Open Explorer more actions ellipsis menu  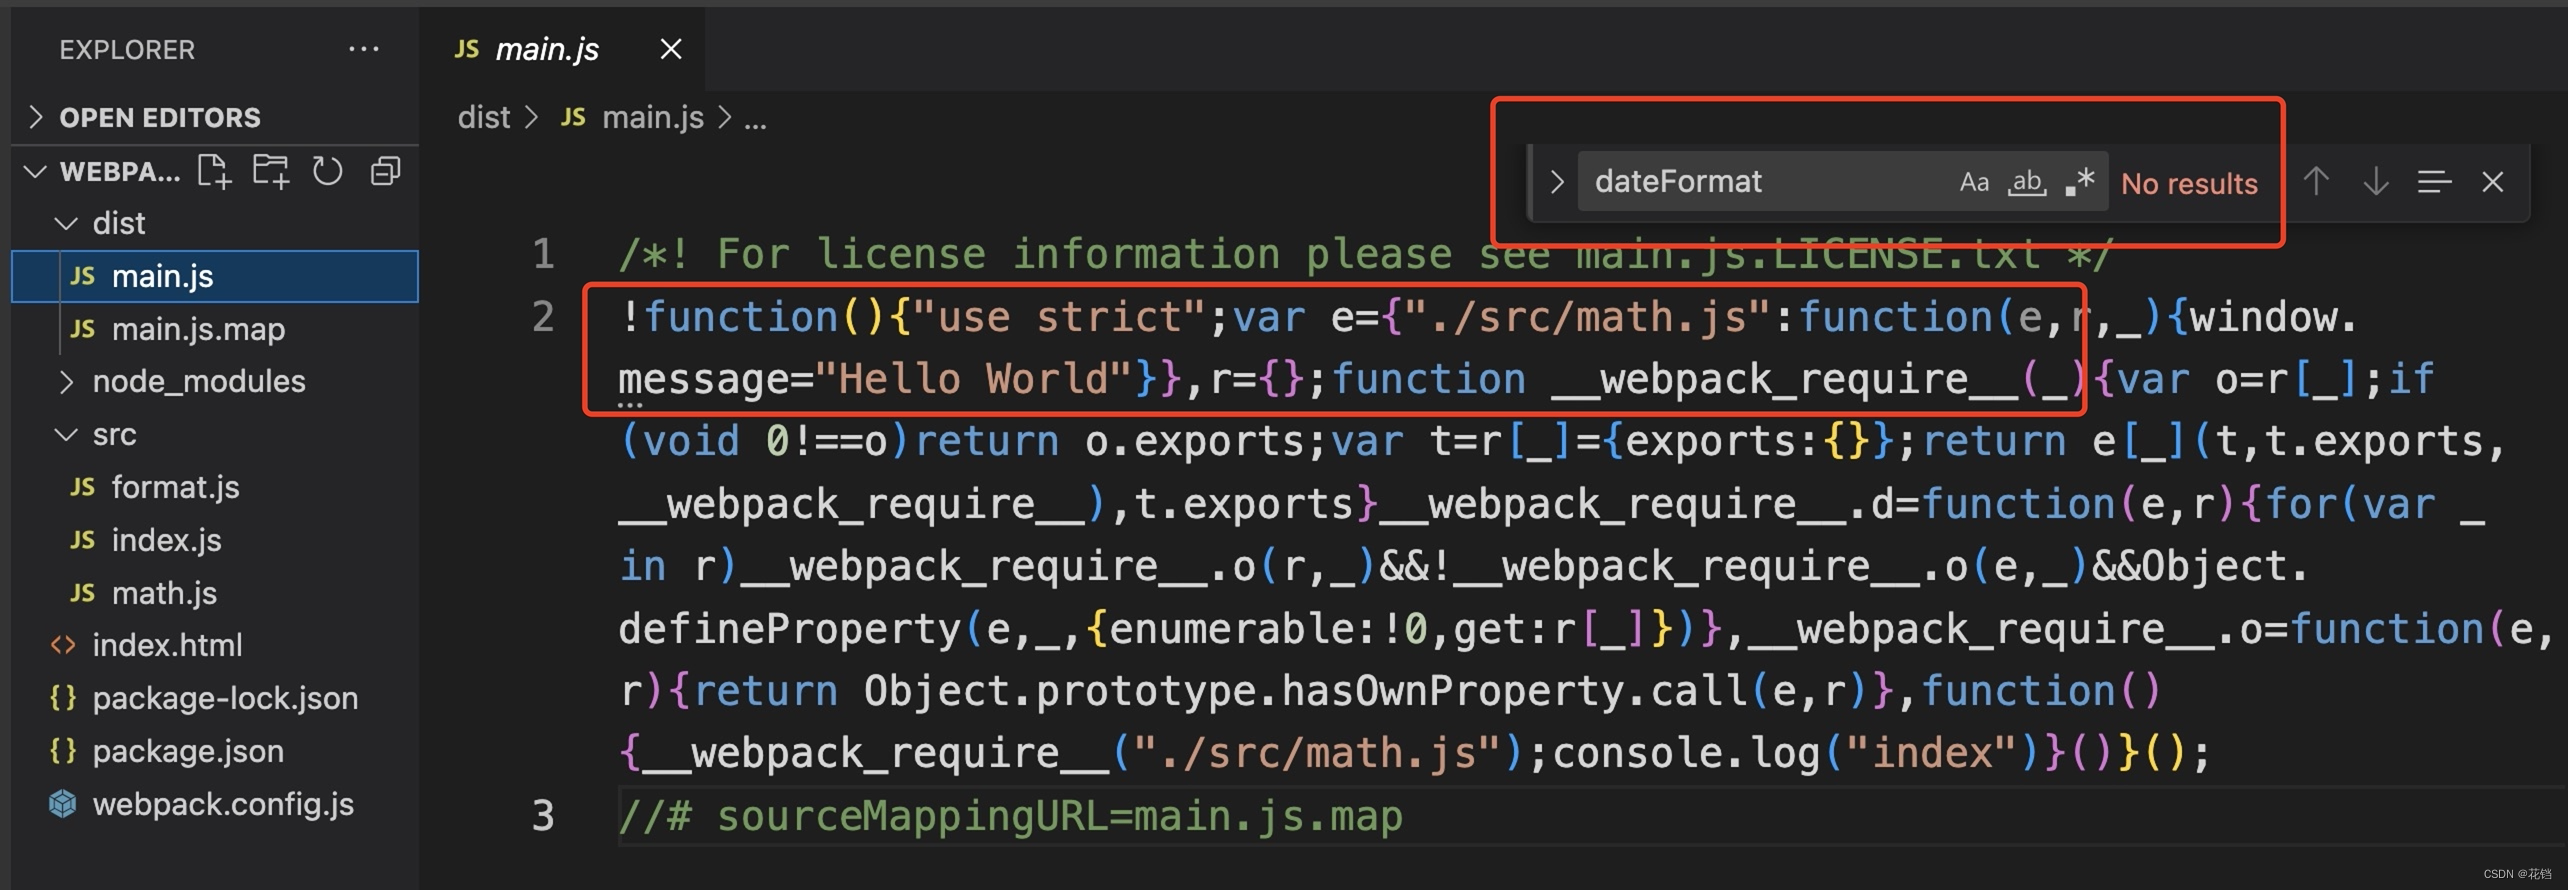click(363, 48)
